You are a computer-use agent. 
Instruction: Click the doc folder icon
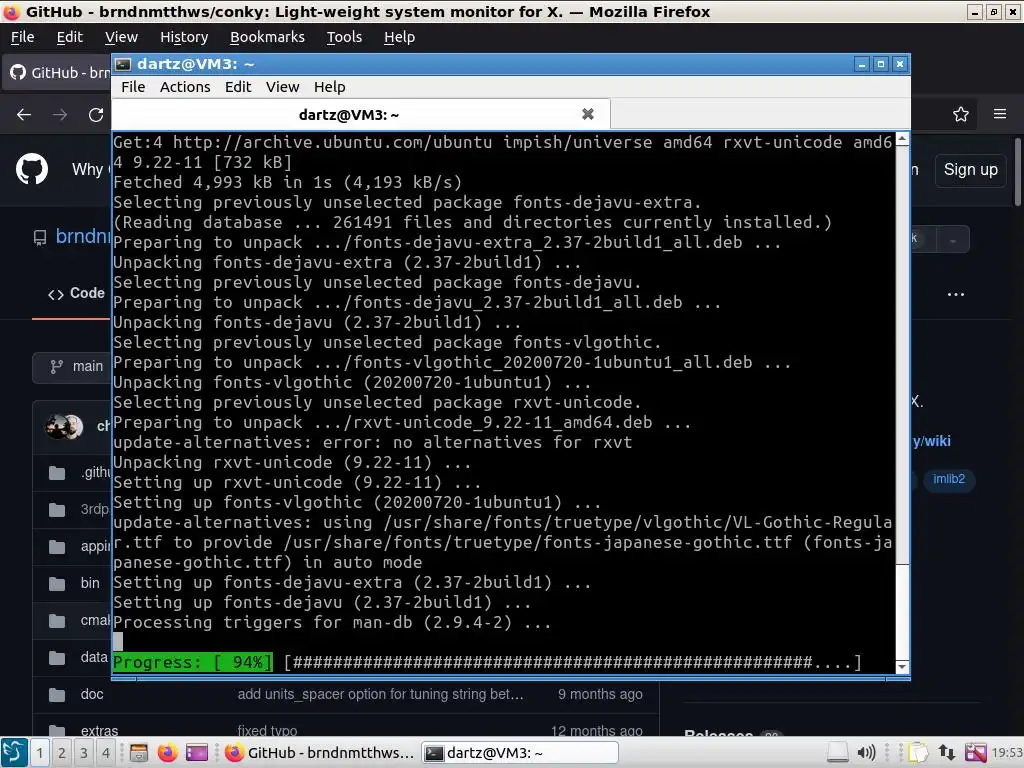(57, 694)
